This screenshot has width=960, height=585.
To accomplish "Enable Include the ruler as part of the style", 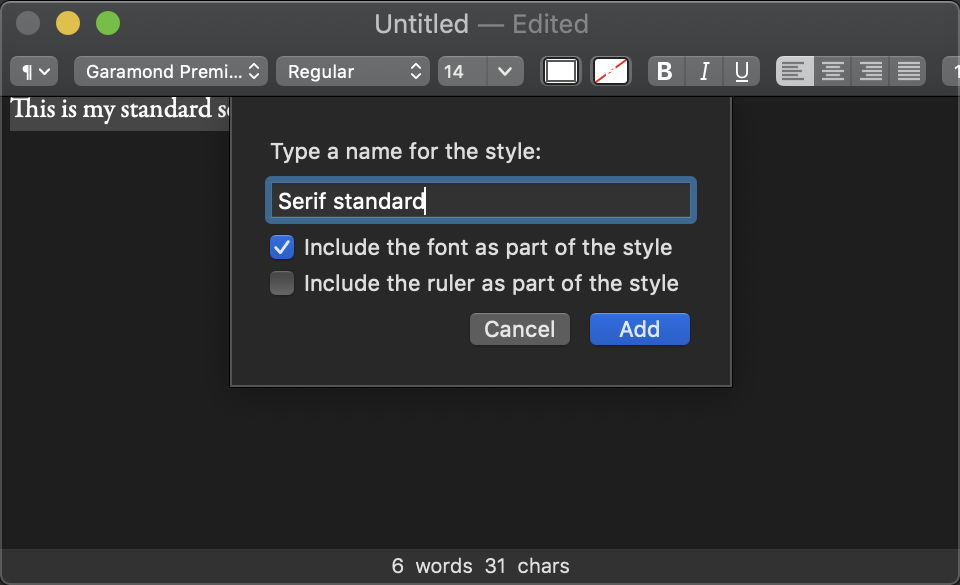I will coord(281,283).
